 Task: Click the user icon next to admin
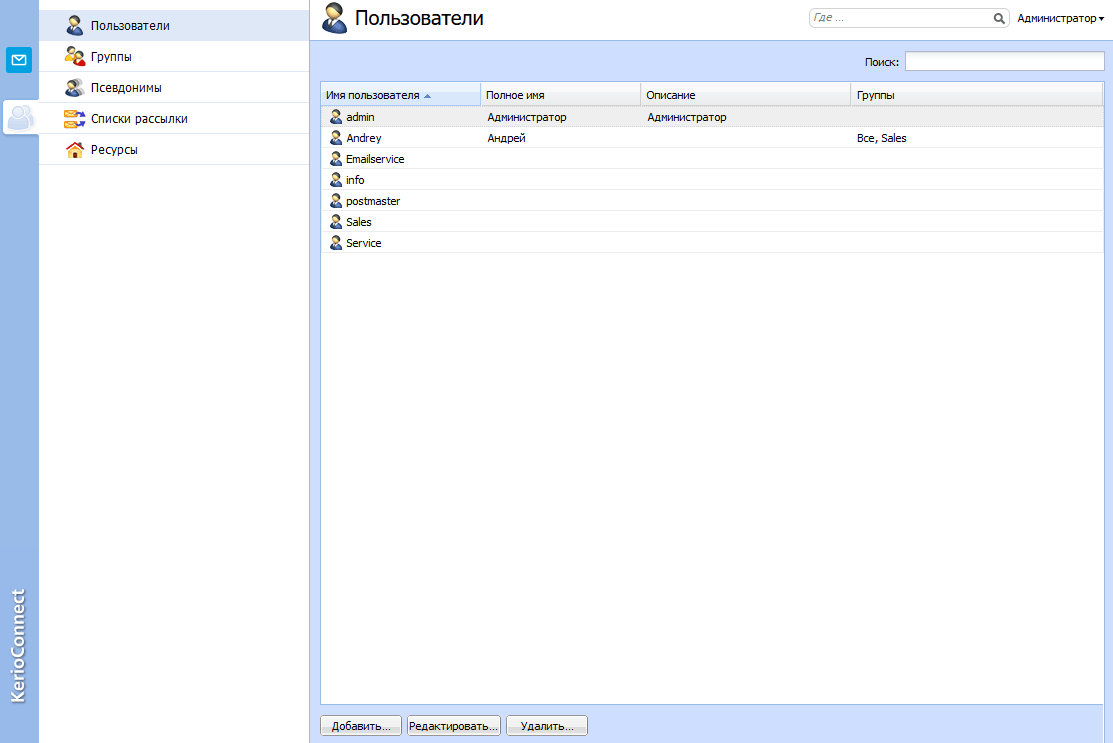coord(336,117)
